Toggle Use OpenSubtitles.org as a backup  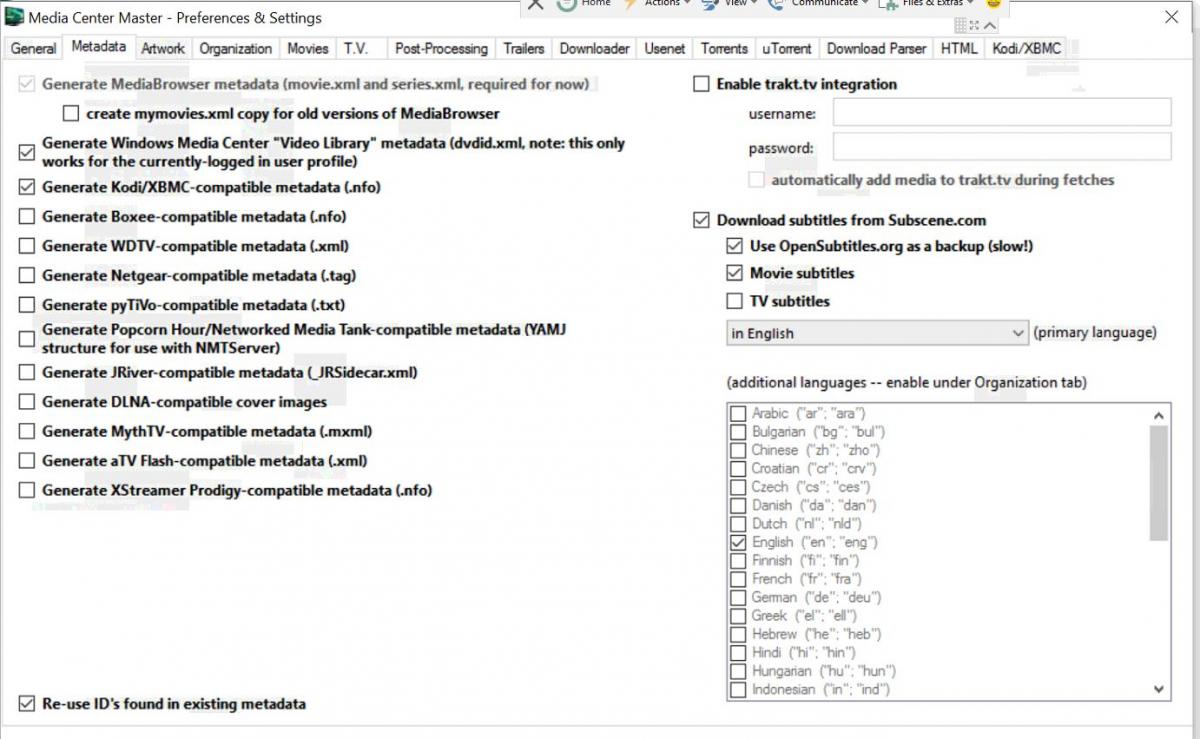point(734,246)
